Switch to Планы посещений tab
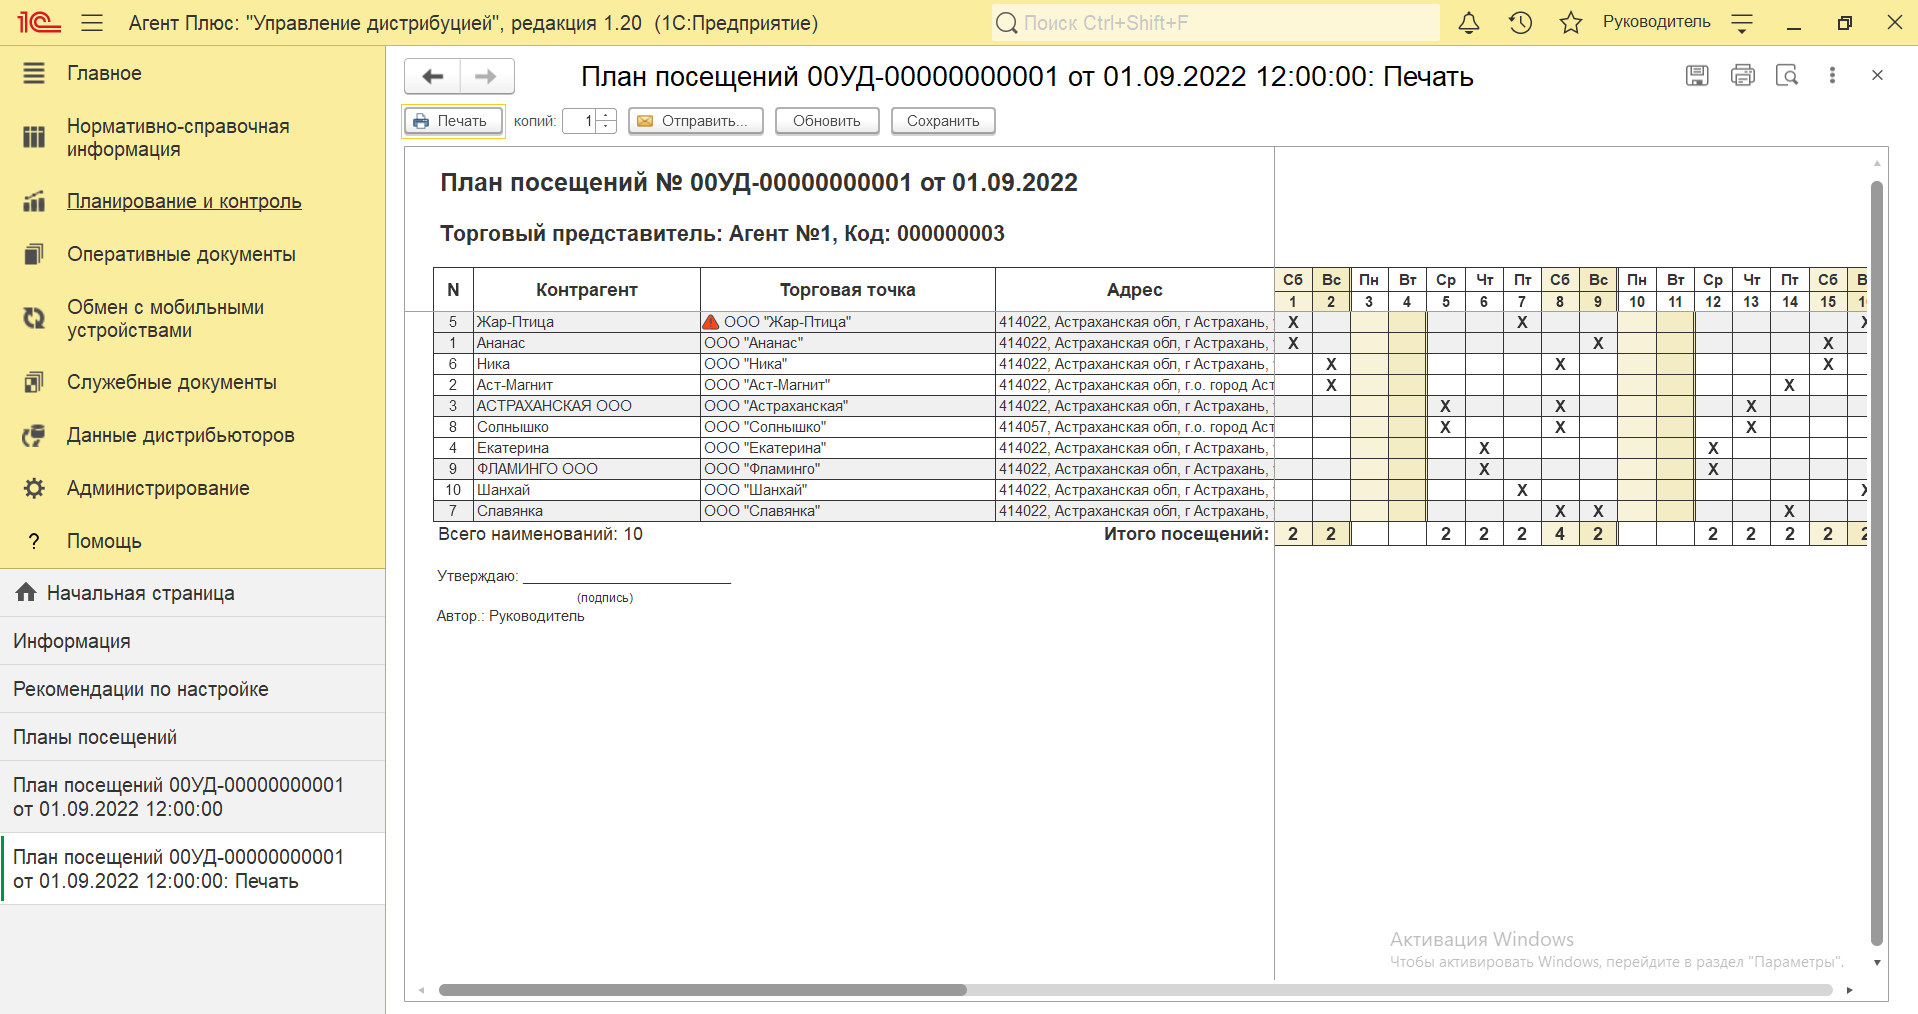This screenshot has width=1918, height=1014. coord(192,737)
